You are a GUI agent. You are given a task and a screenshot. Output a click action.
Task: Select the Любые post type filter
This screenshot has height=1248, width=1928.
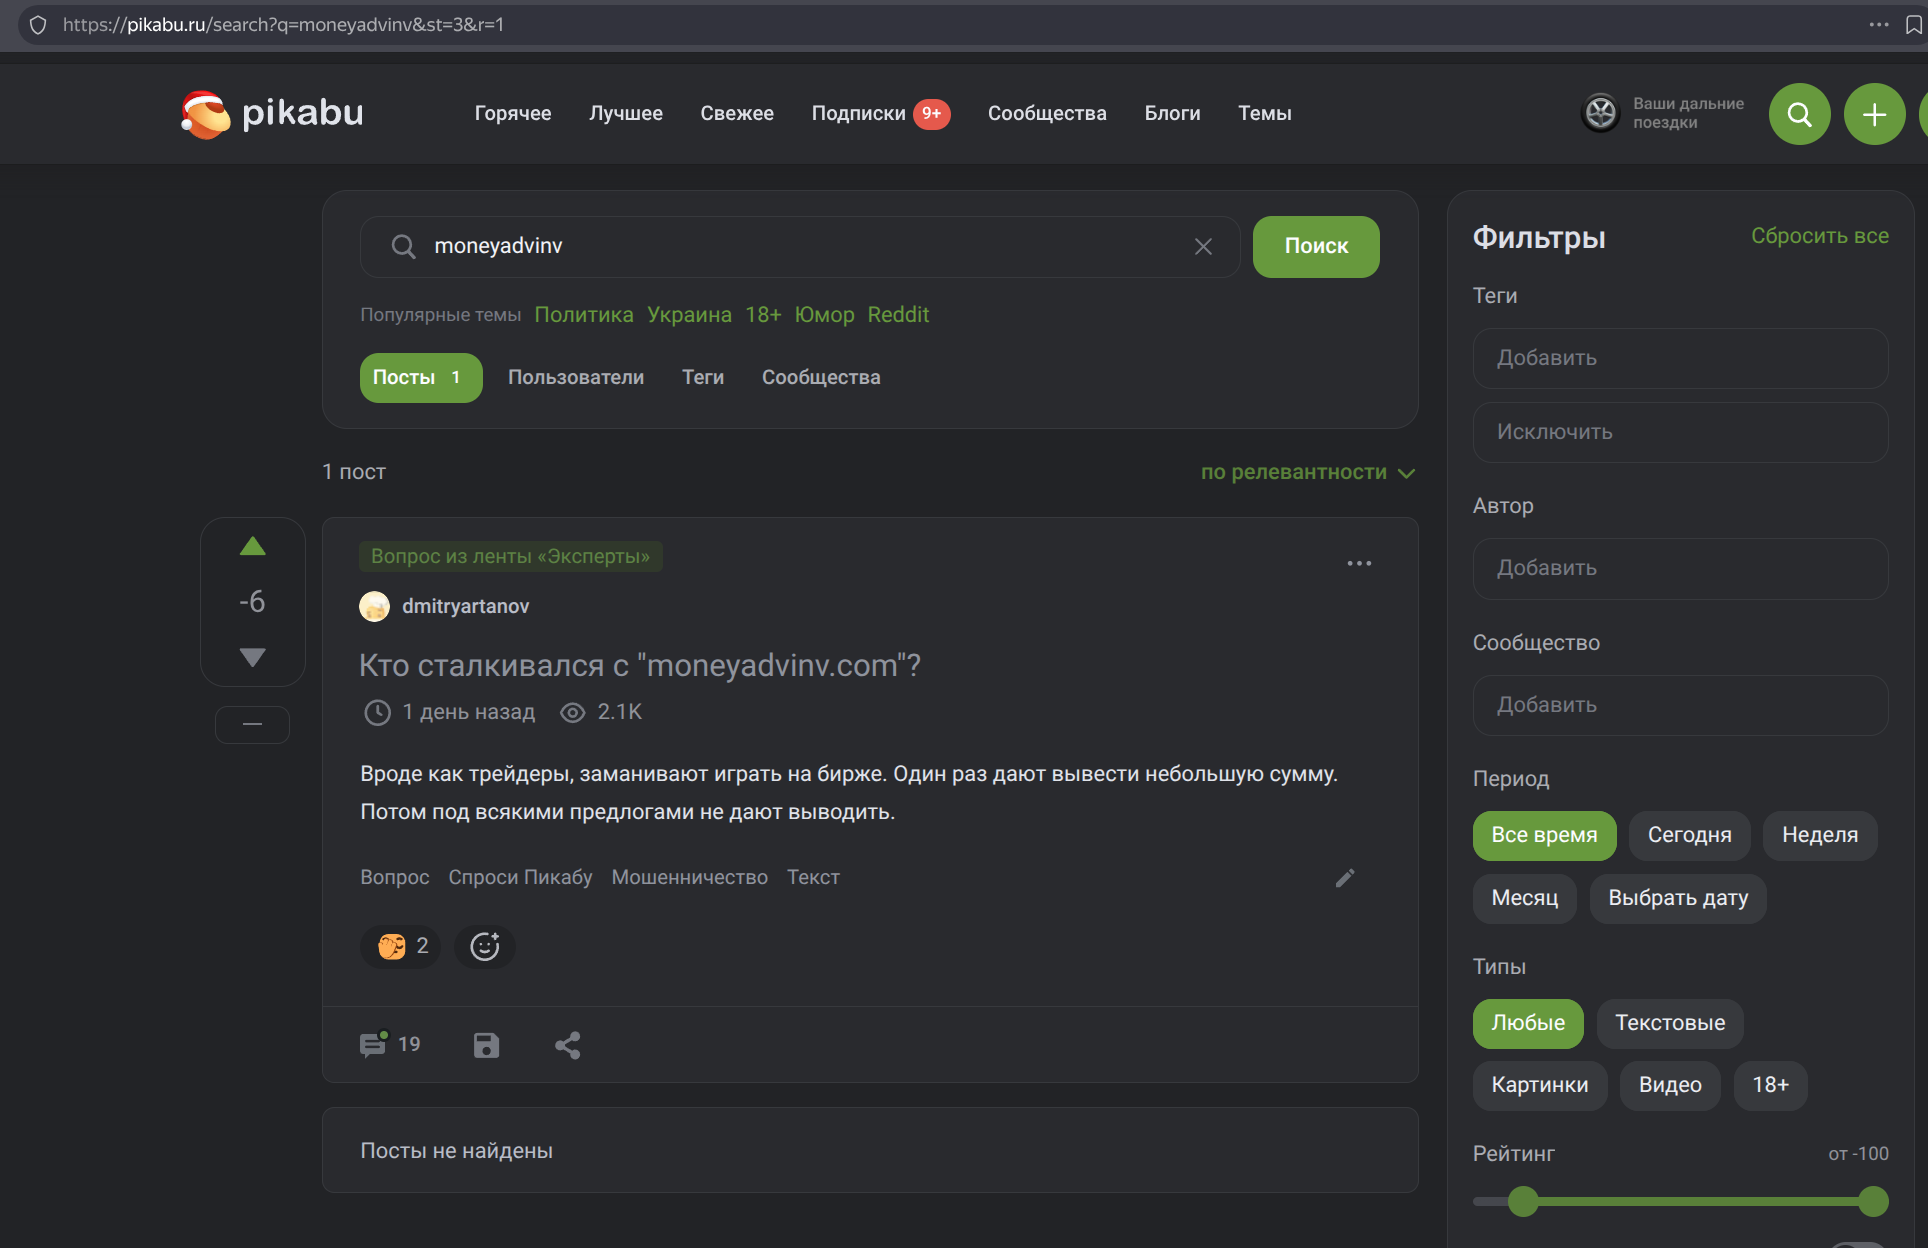[x=1528, y=1024]
